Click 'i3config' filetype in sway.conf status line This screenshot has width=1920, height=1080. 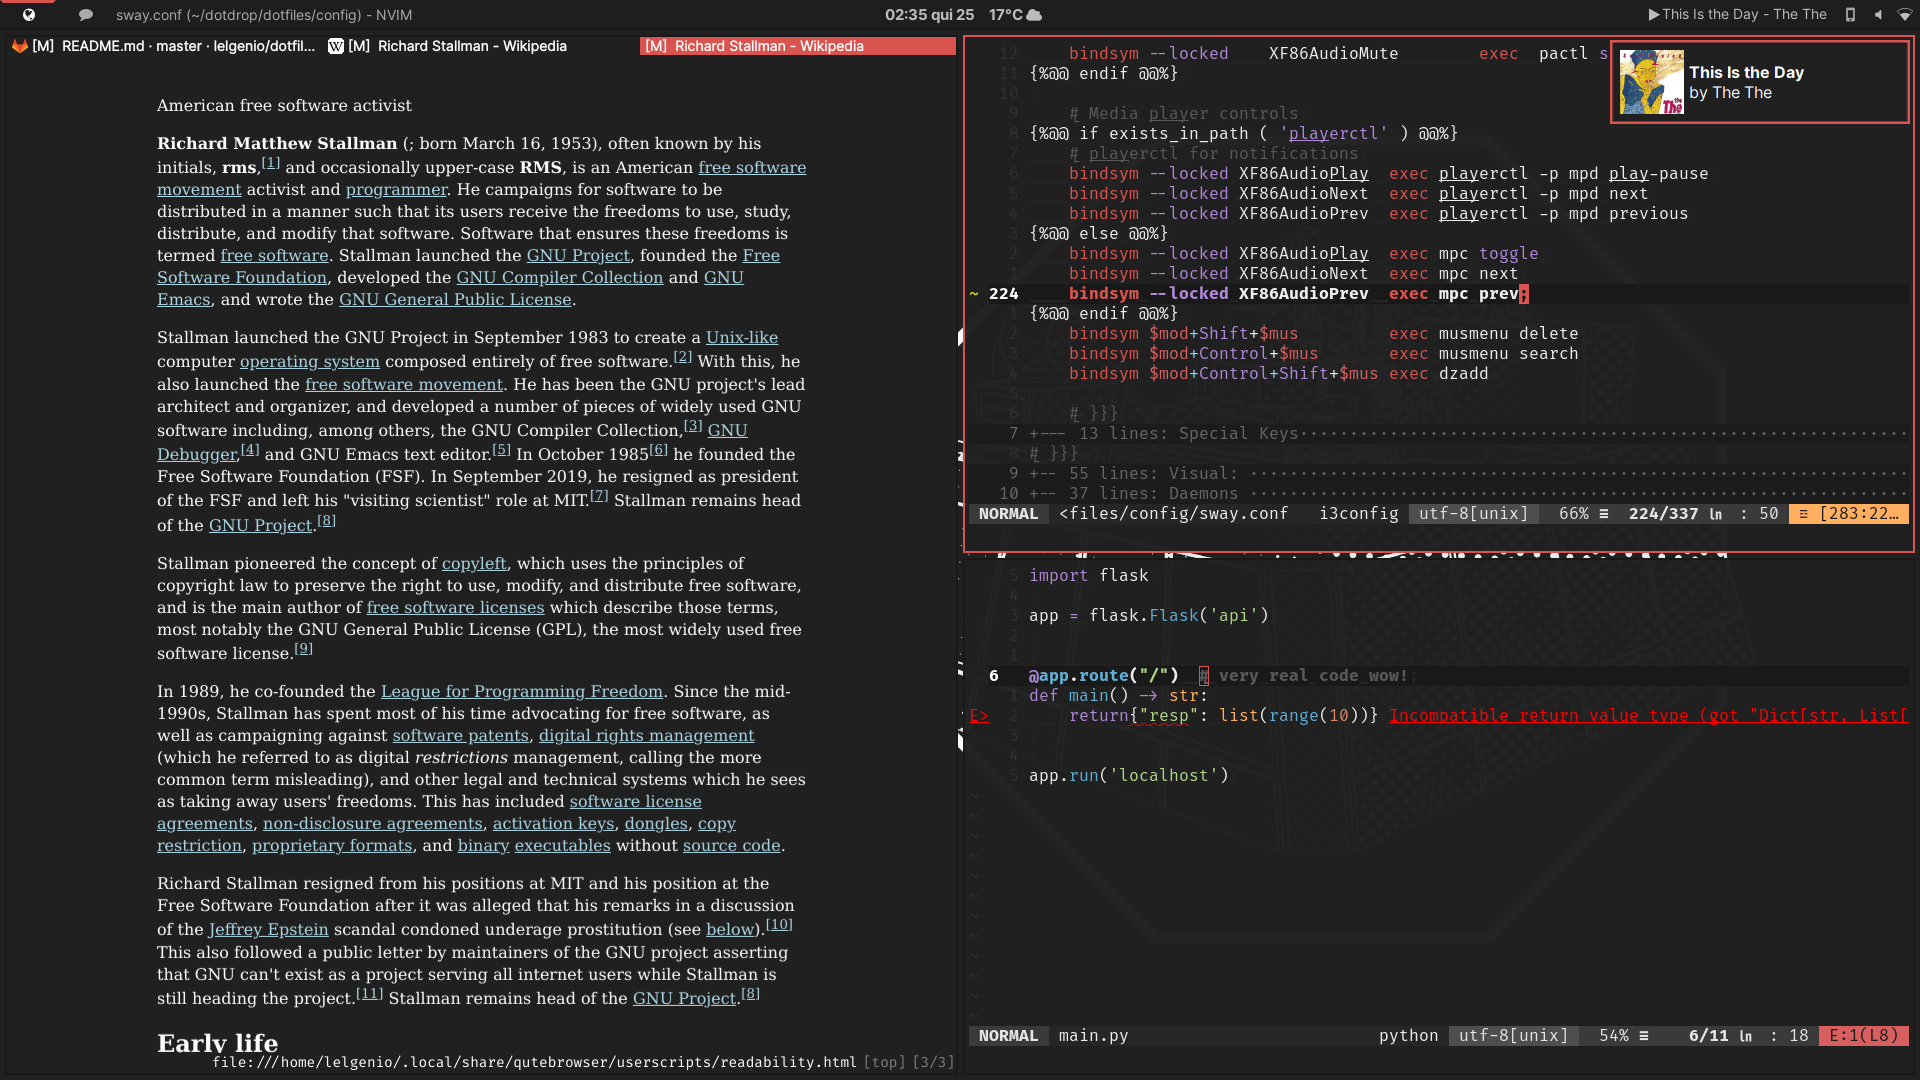tap(1358, 513)
